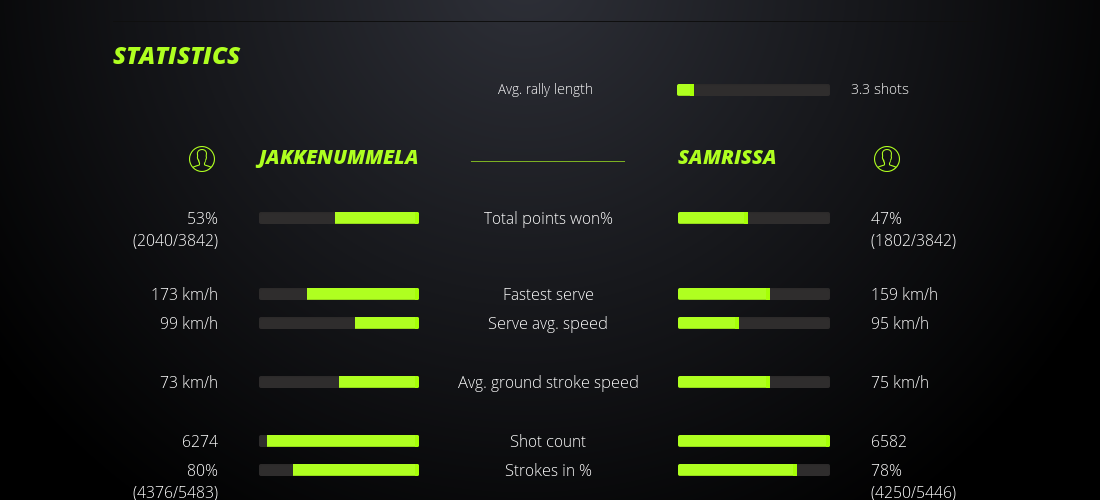Click the Total points won% label
The height and width of the screenshot is (500, 1100).
548,218
